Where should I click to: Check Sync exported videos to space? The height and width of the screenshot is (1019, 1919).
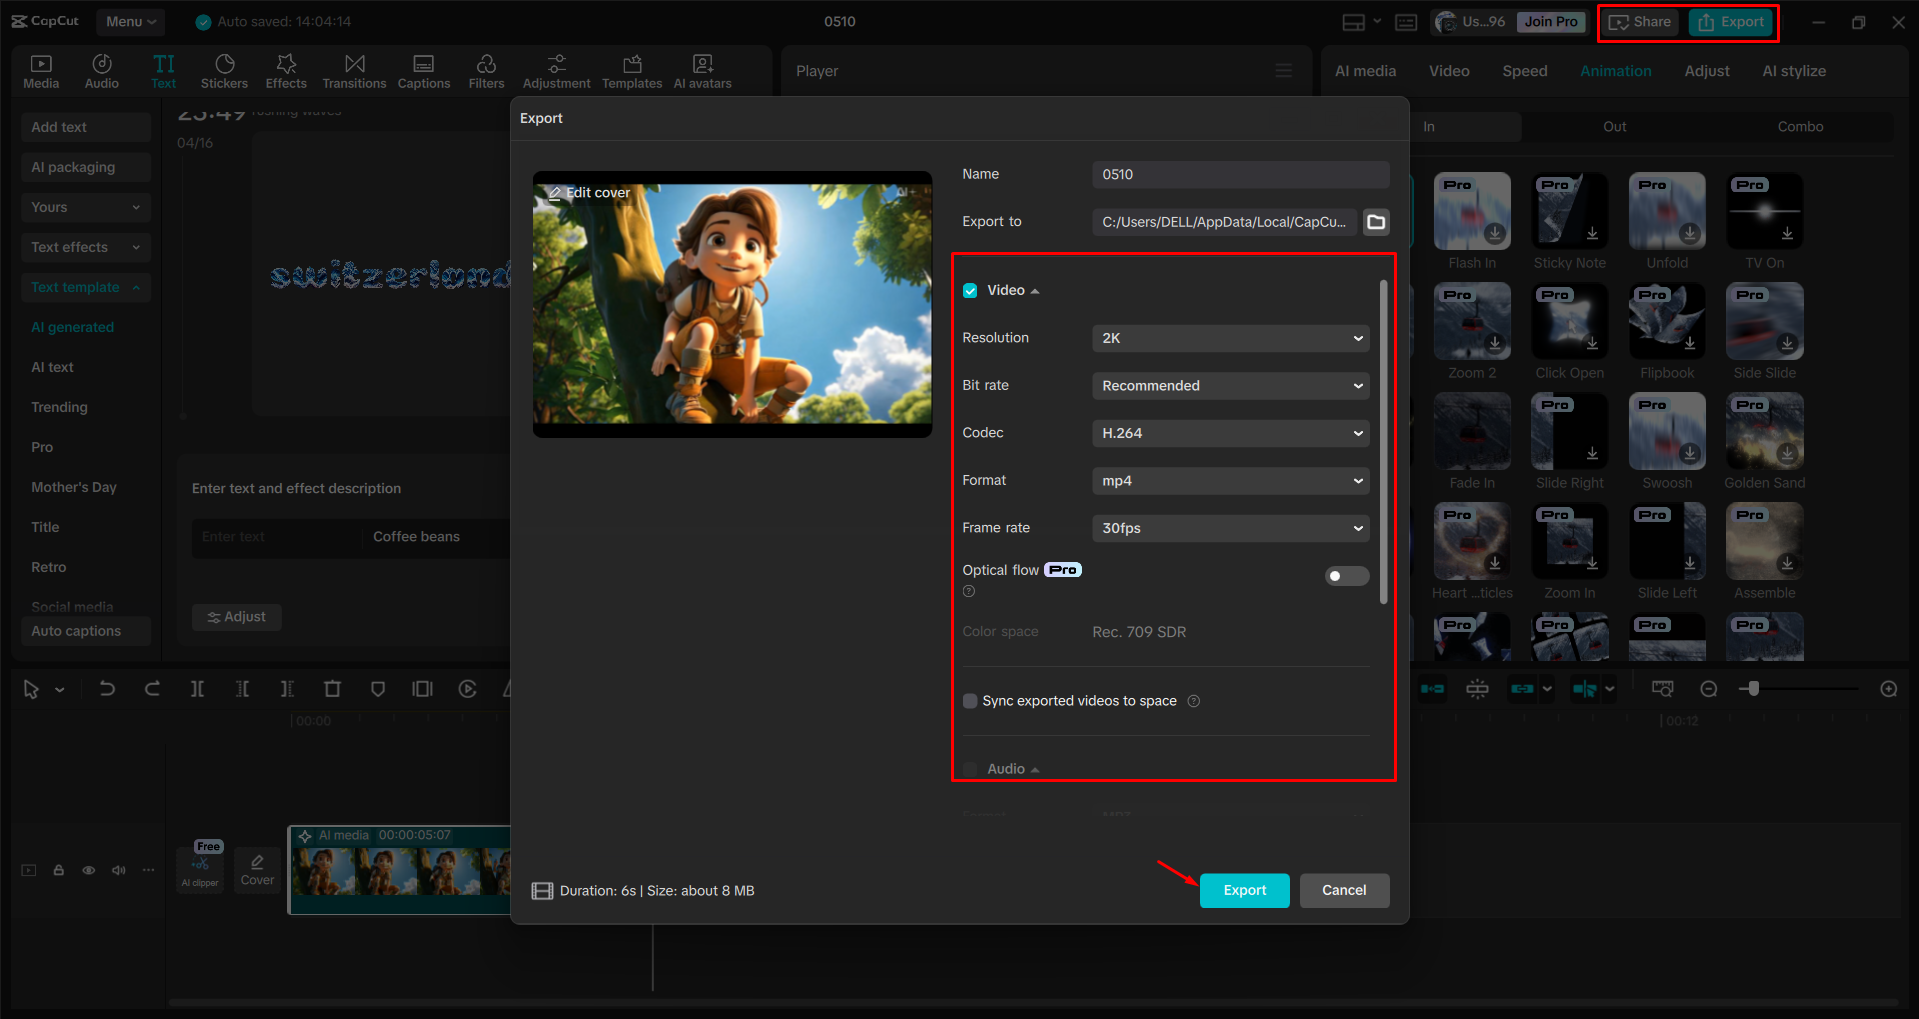pyautogui.click(x=969, y=701)
